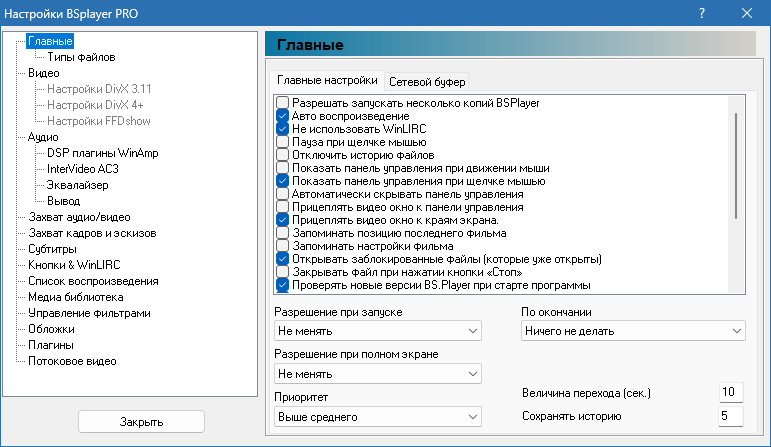Toggle Прицеплять видео окно к краям экрана
Viewport: 771px width, 447px height.
tap(282, 220)
